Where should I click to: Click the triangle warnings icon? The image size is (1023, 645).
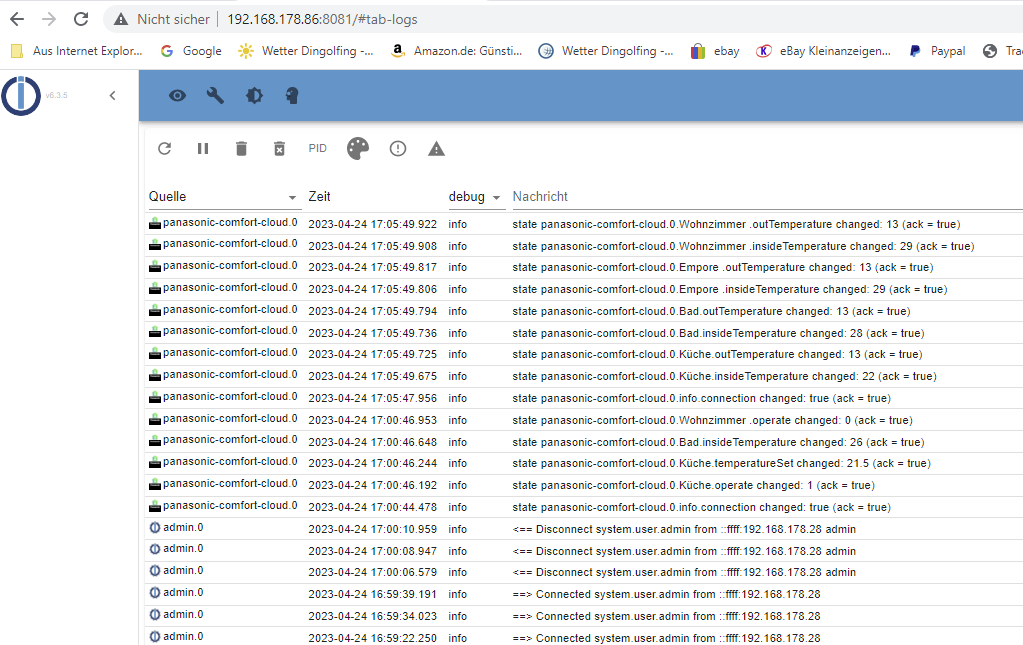[x=436, y=149]
